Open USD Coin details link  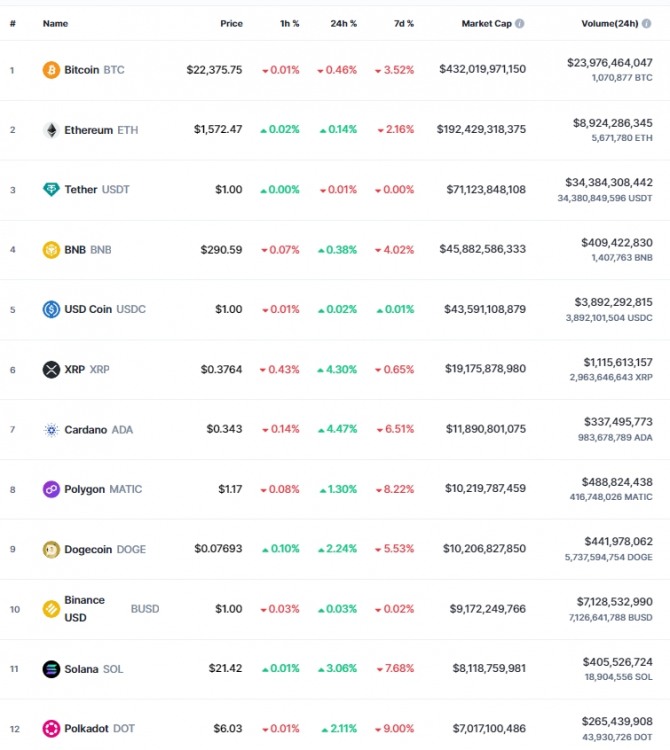88,309
